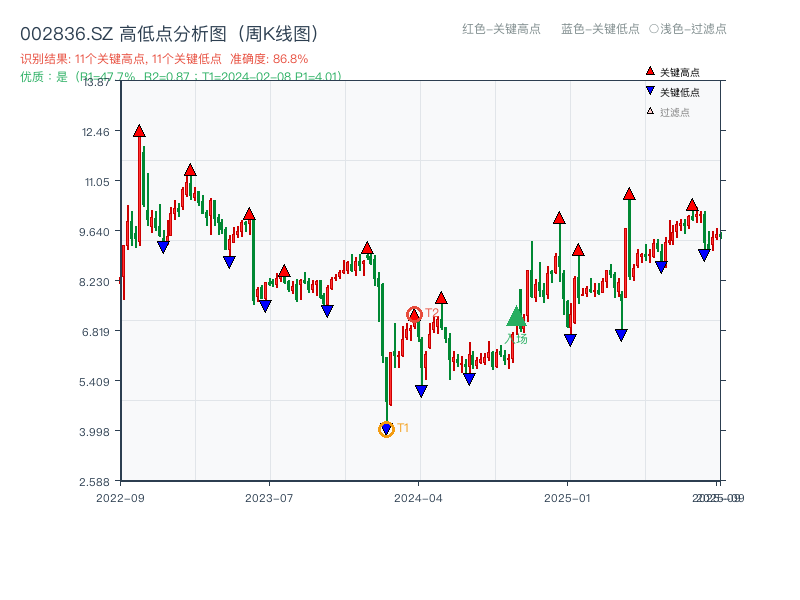Click the 002836.SZ chart title
Viewport: 800px width, 600px height.
pyautogui.click(x=169, y=34)
